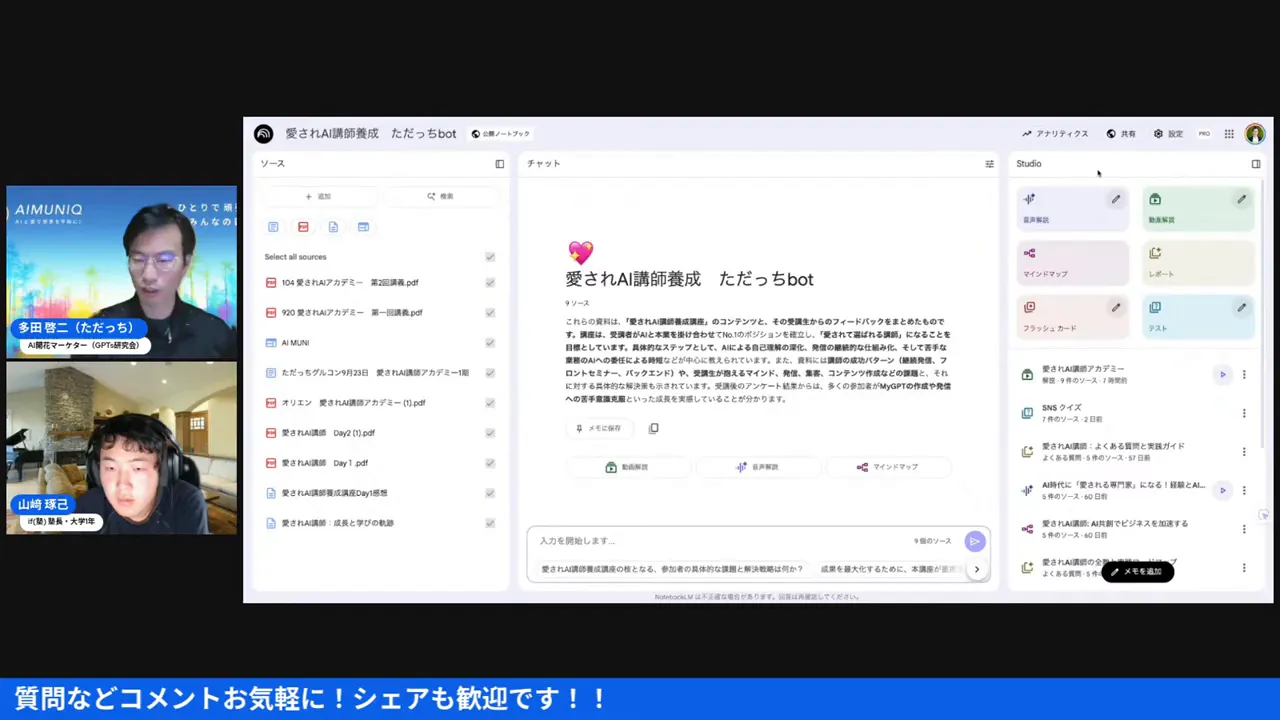The height and width of the screenshot is (720, 1280).
Task: Click PDF icon of 104 愛されAIアカデミー source
Action: coord(271,283)
